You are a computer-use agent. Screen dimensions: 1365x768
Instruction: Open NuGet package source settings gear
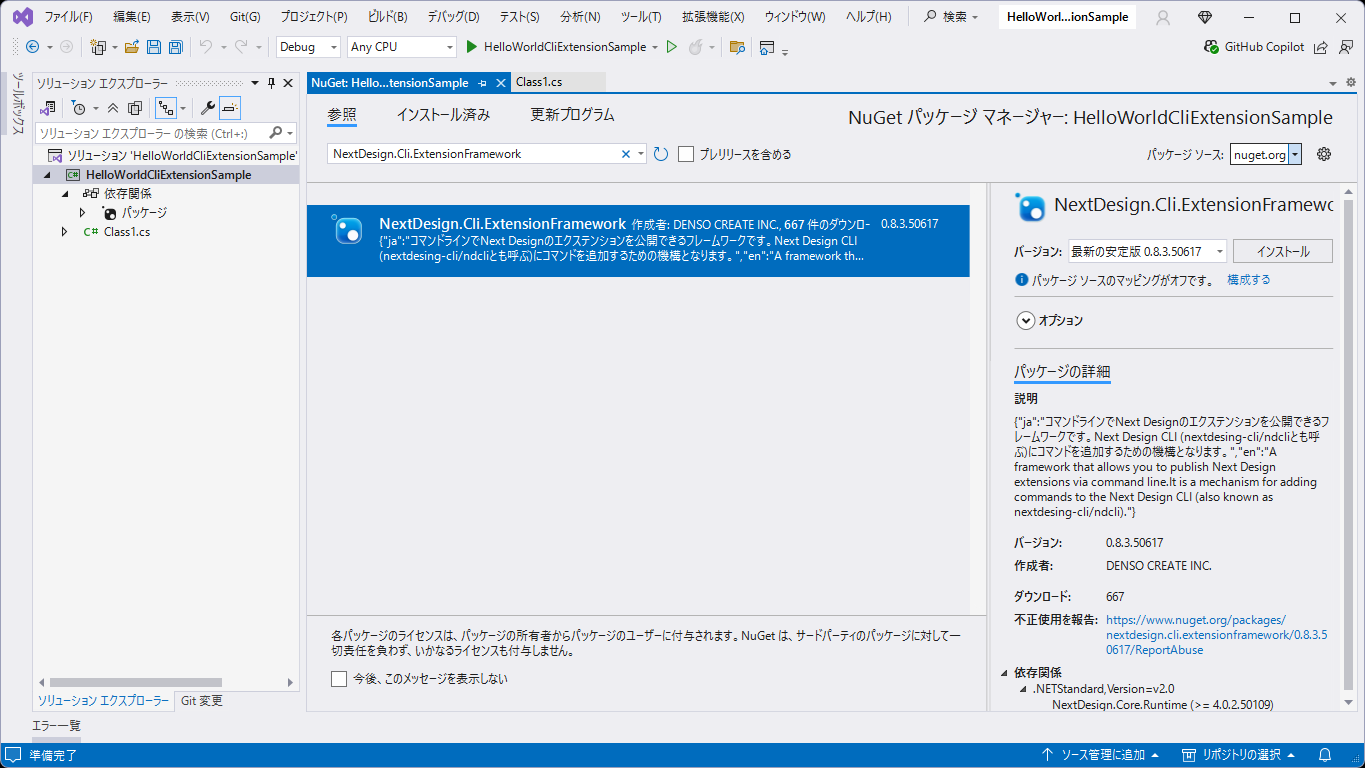[1324, 154]
